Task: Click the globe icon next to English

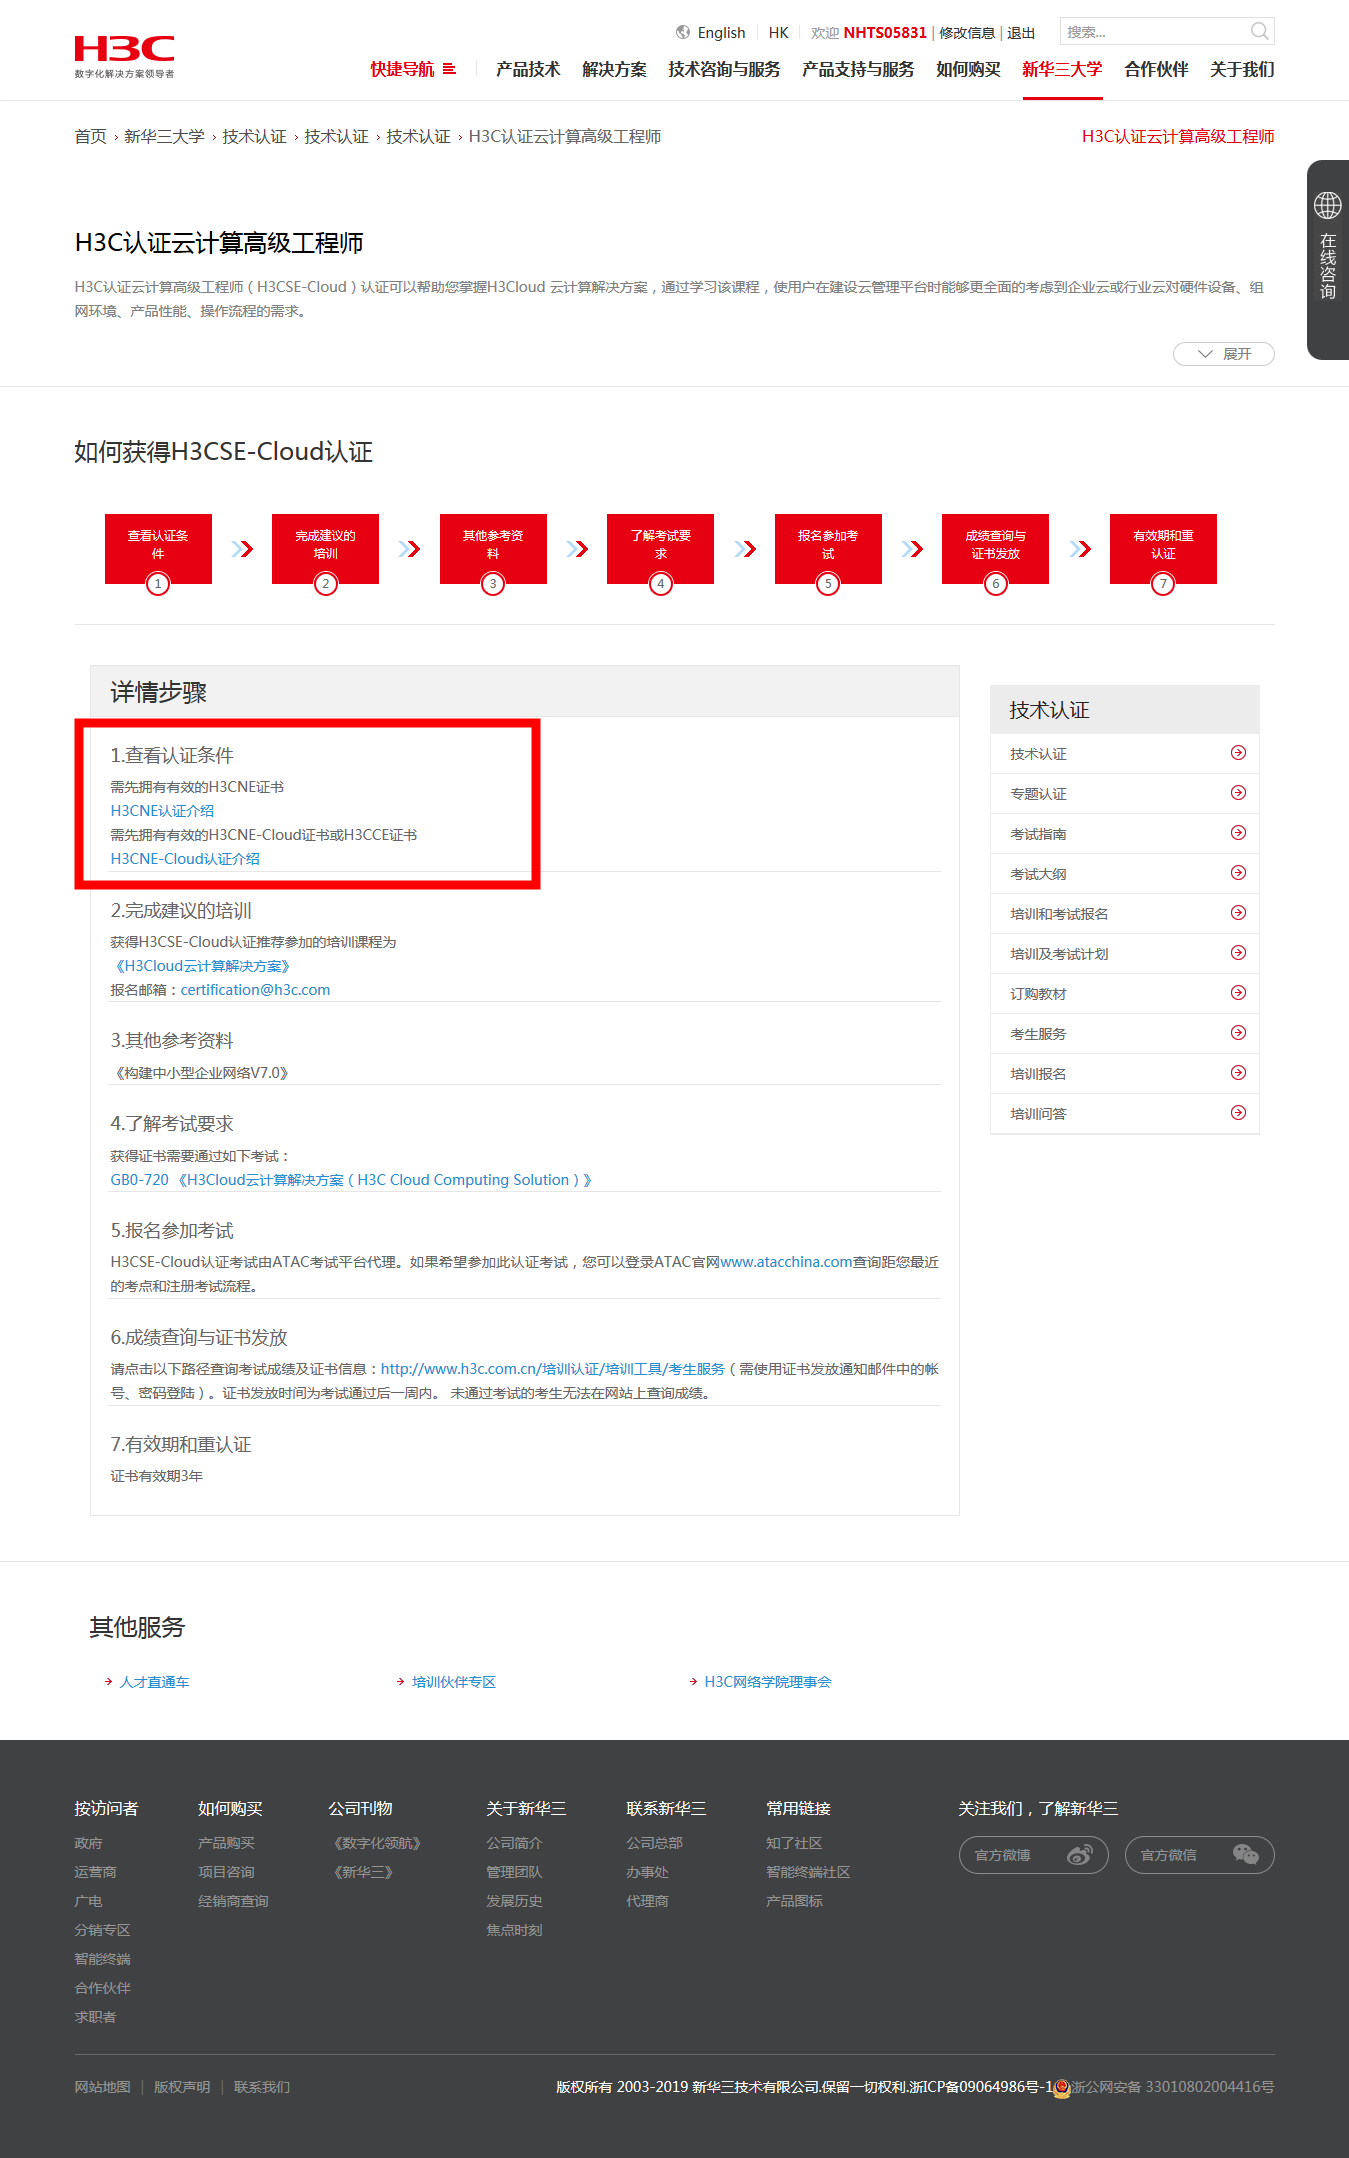Action: (683, 32)
